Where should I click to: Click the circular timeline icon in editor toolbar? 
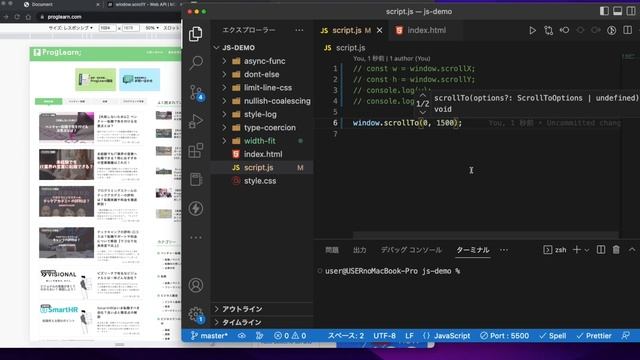pyautogui.click(x=611, y=30)
